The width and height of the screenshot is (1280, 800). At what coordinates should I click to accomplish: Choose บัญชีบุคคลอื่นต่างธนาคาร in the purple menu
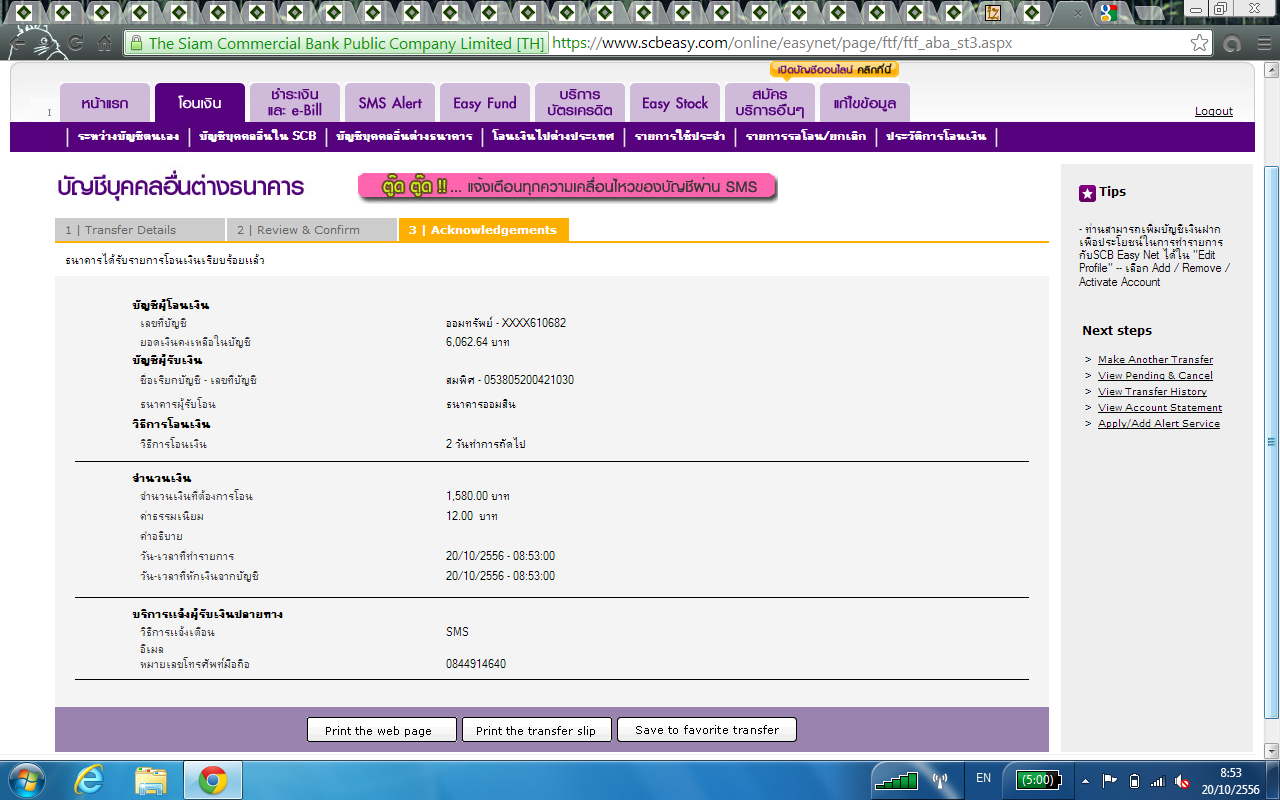click(x=404, y=136)
